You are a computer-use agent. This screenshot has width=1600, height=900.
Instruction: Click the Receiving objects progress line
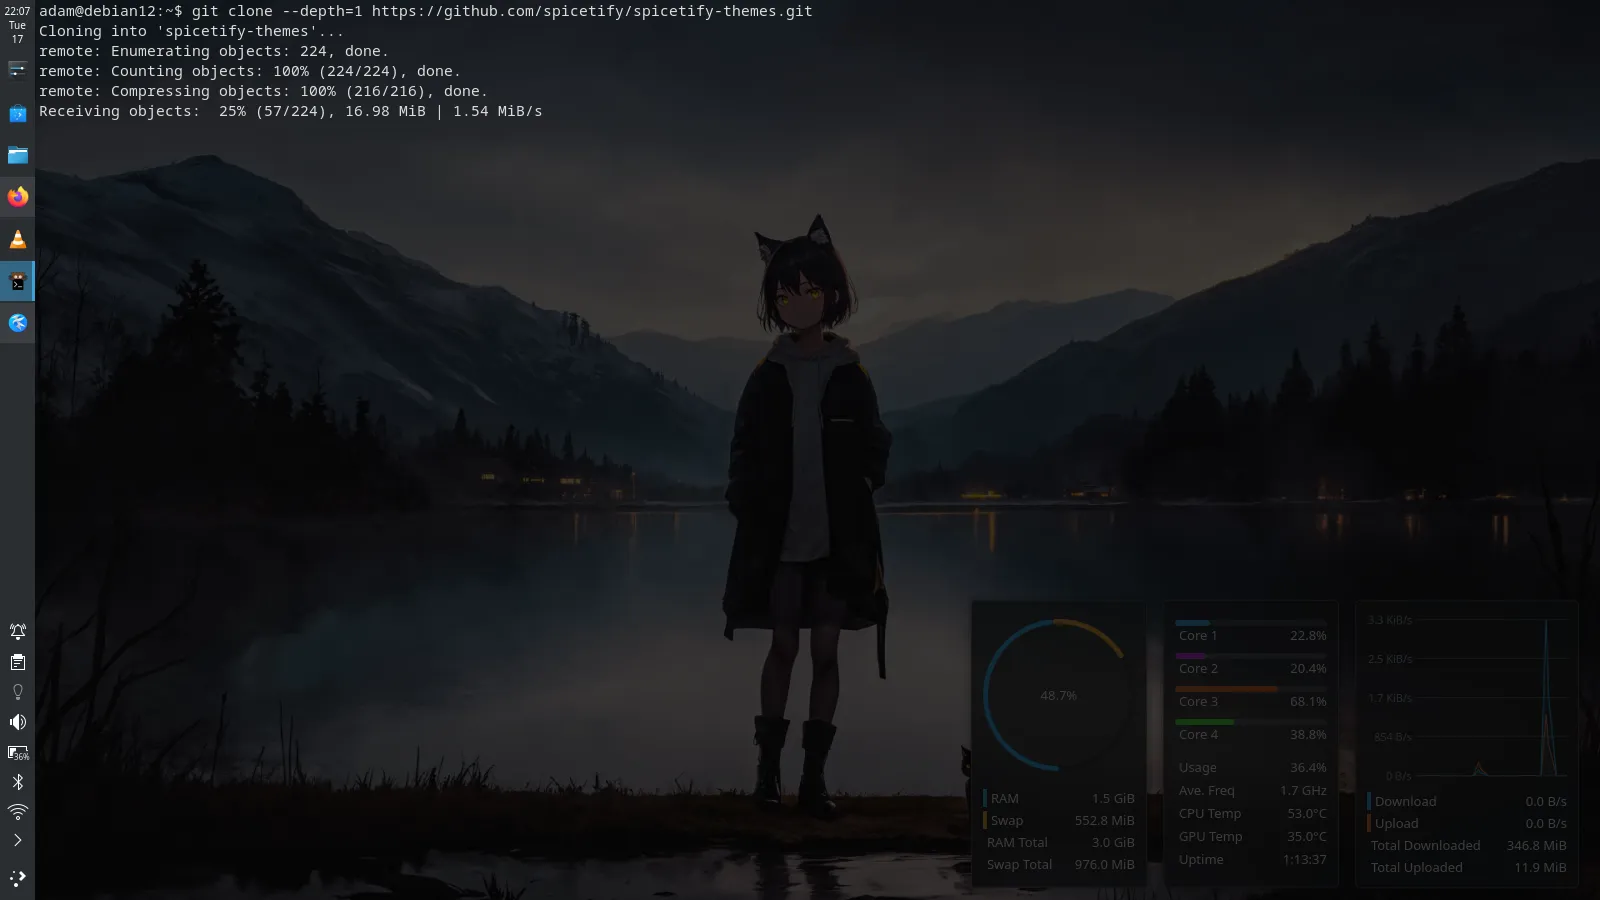coord(291,111)
